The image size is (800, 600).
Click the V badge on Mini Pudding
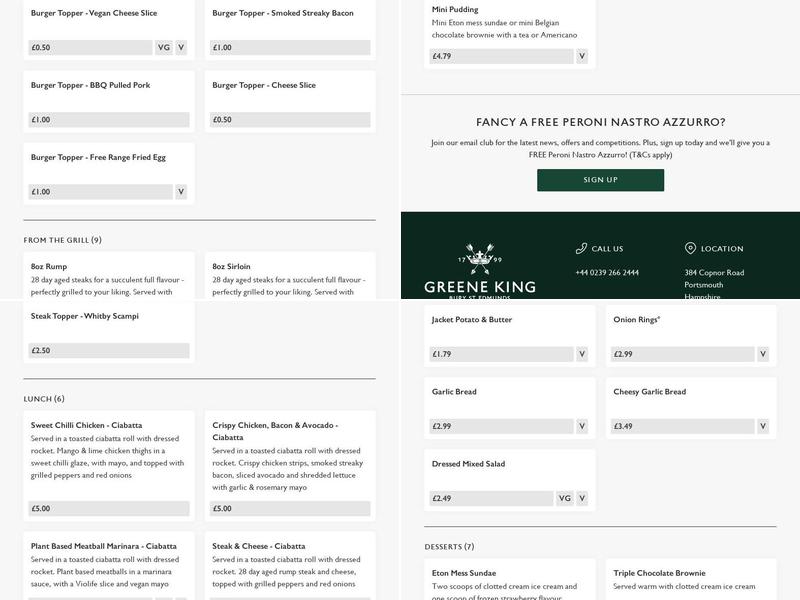[582, 56]
